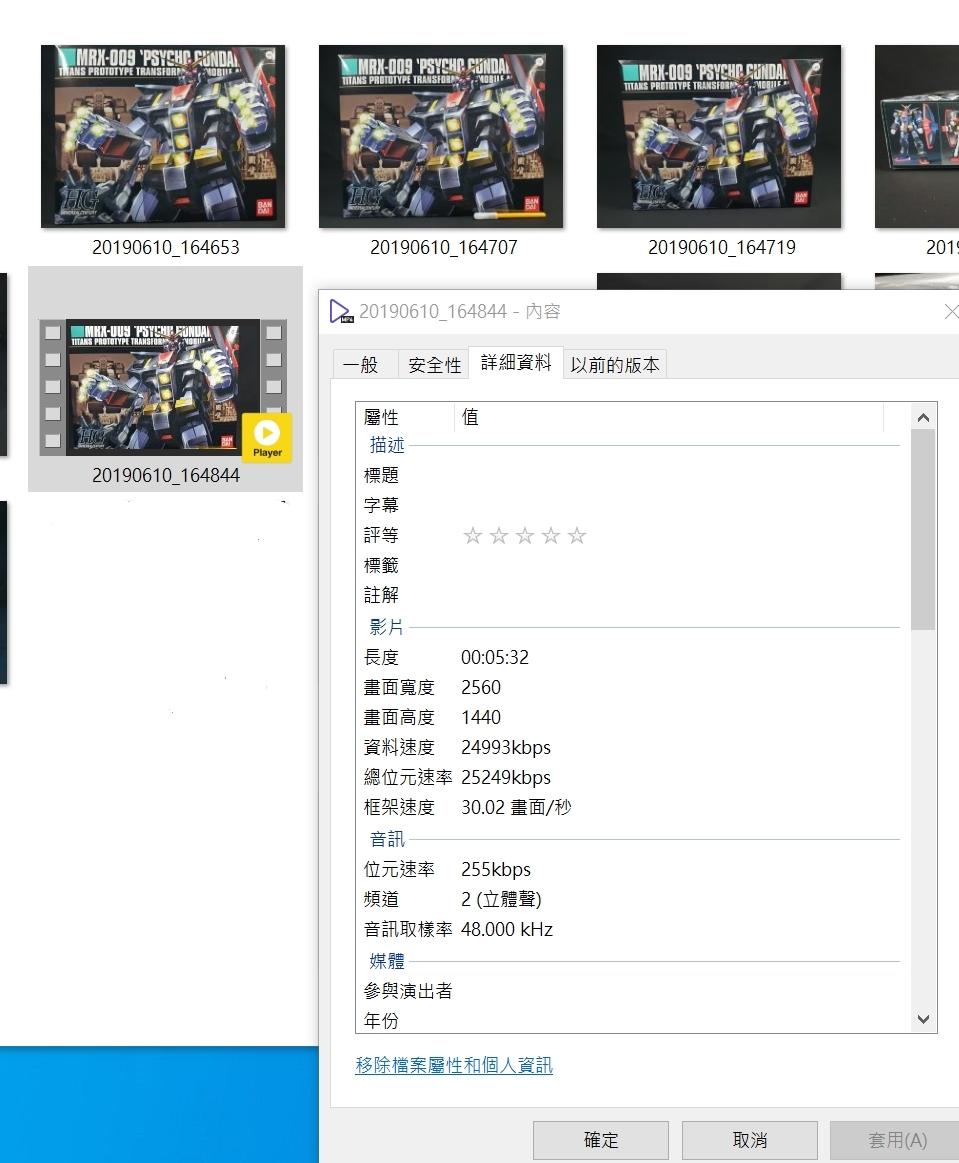Screen dimensions: 959x1163
Task: Select thumbnail 20190610_164719
Action: coord(719,137)
